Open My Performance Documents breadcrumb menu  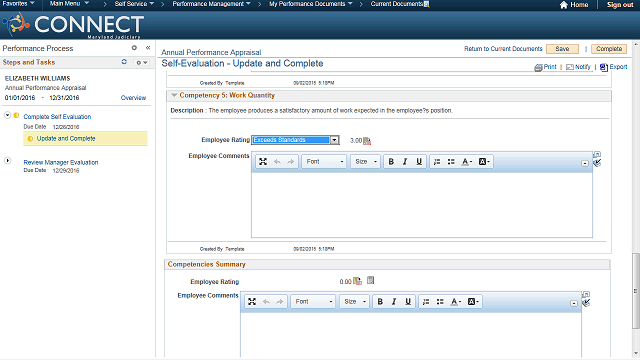pos(311,4)
